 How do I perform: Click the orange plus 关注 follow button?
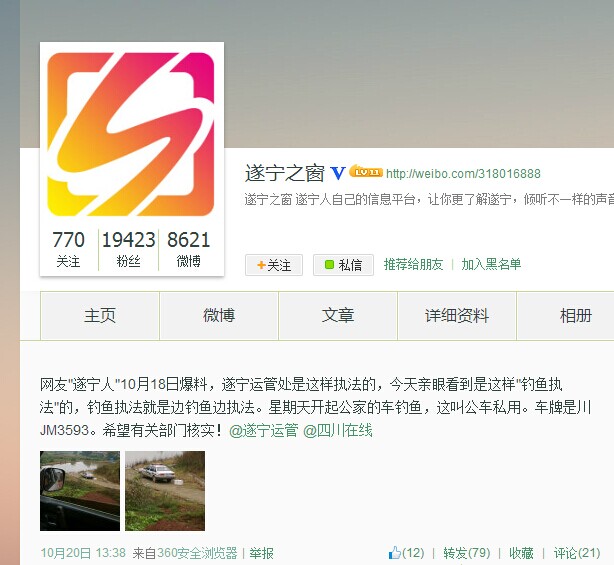click(274, 265)
